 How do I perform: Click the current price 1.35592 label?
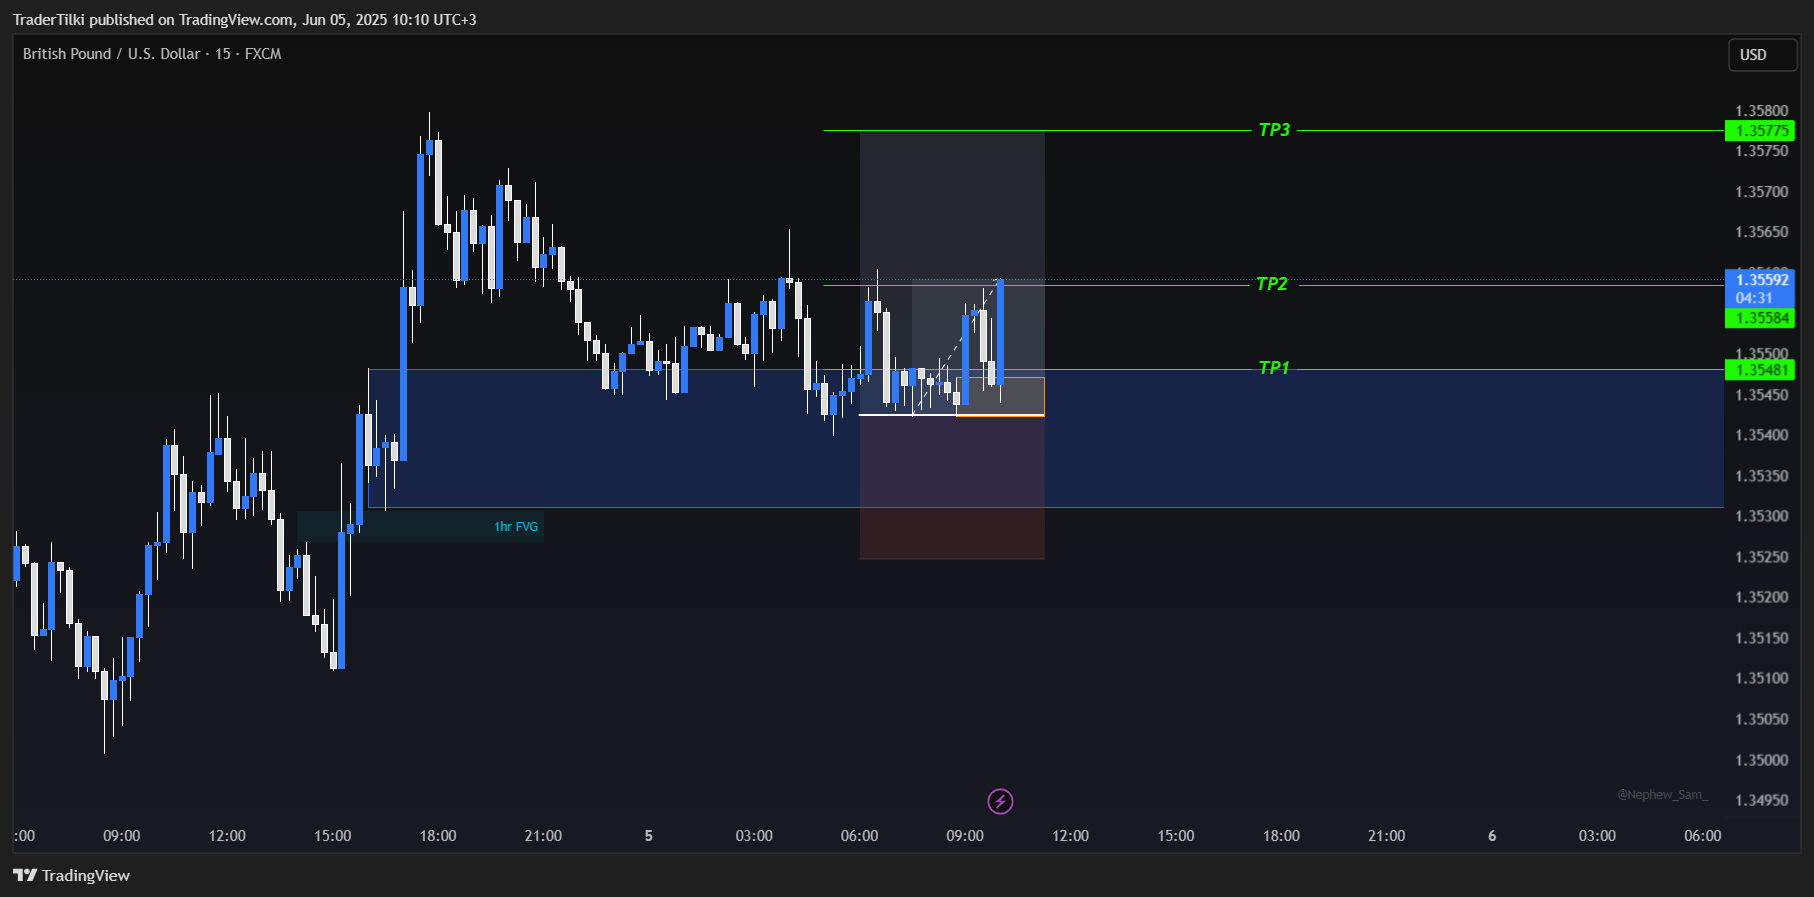pyautogui.click(x=1760, y=288)
